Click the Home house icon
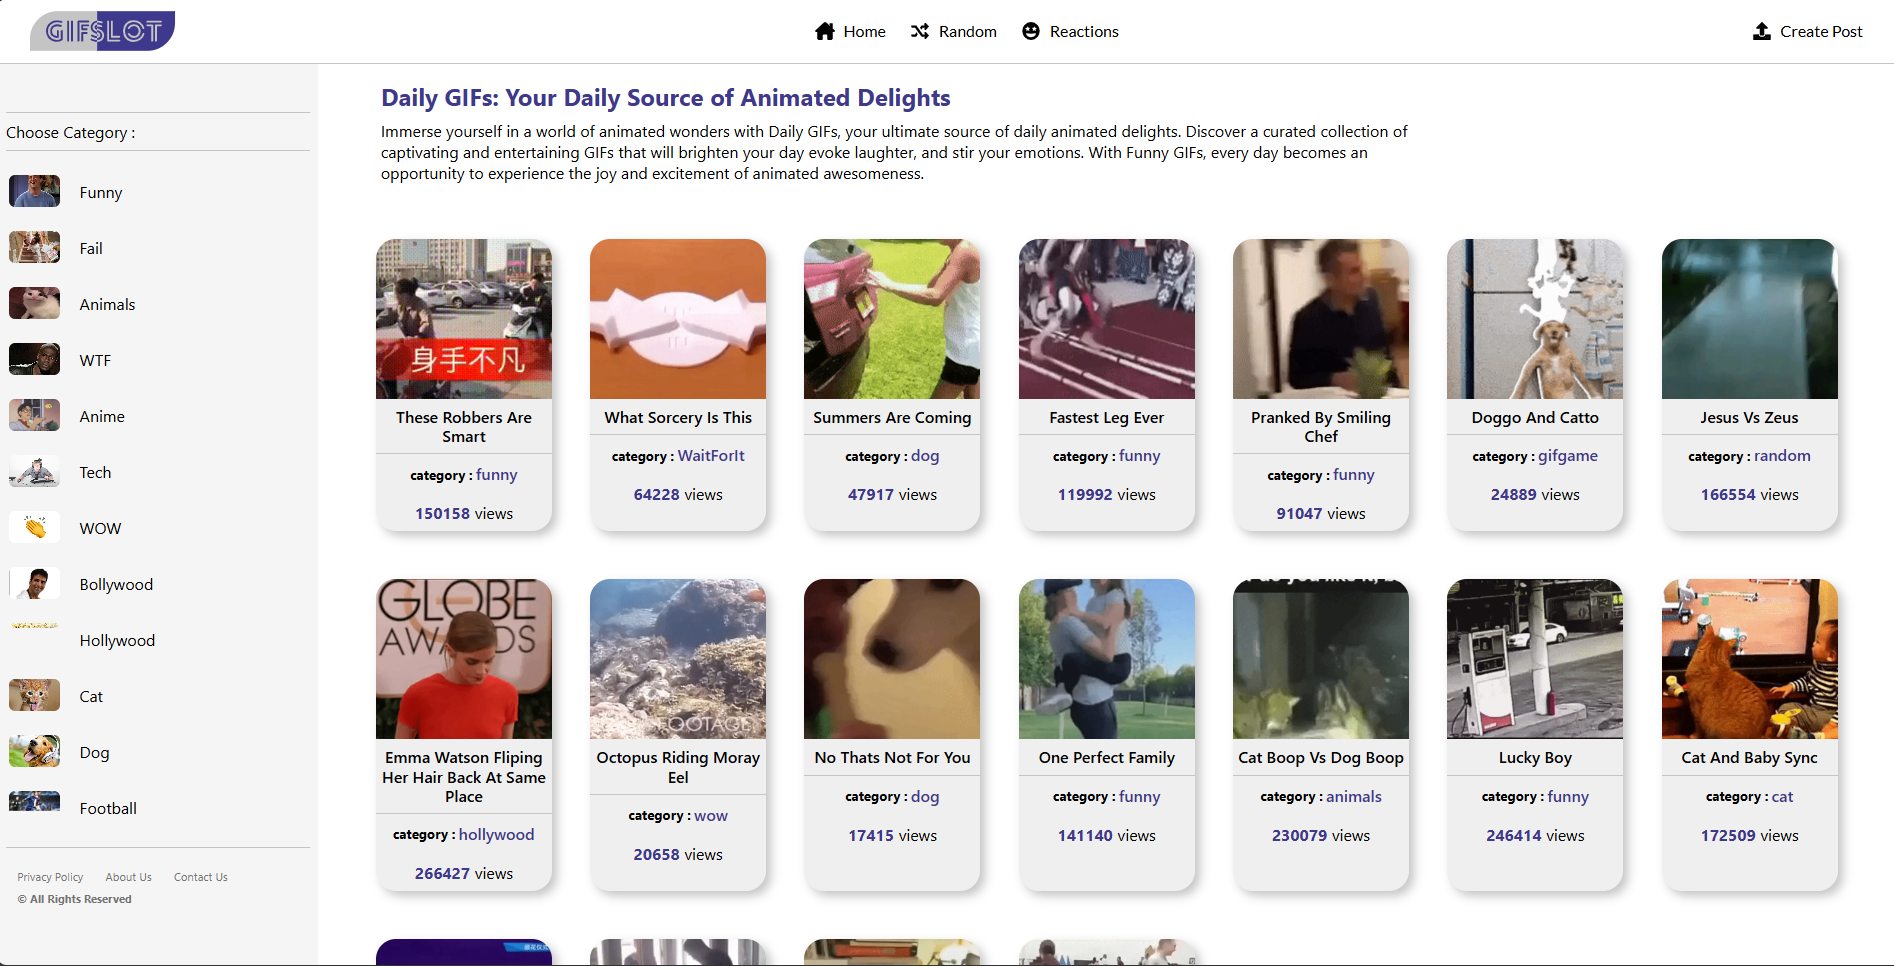 click(x=825, y=32)
